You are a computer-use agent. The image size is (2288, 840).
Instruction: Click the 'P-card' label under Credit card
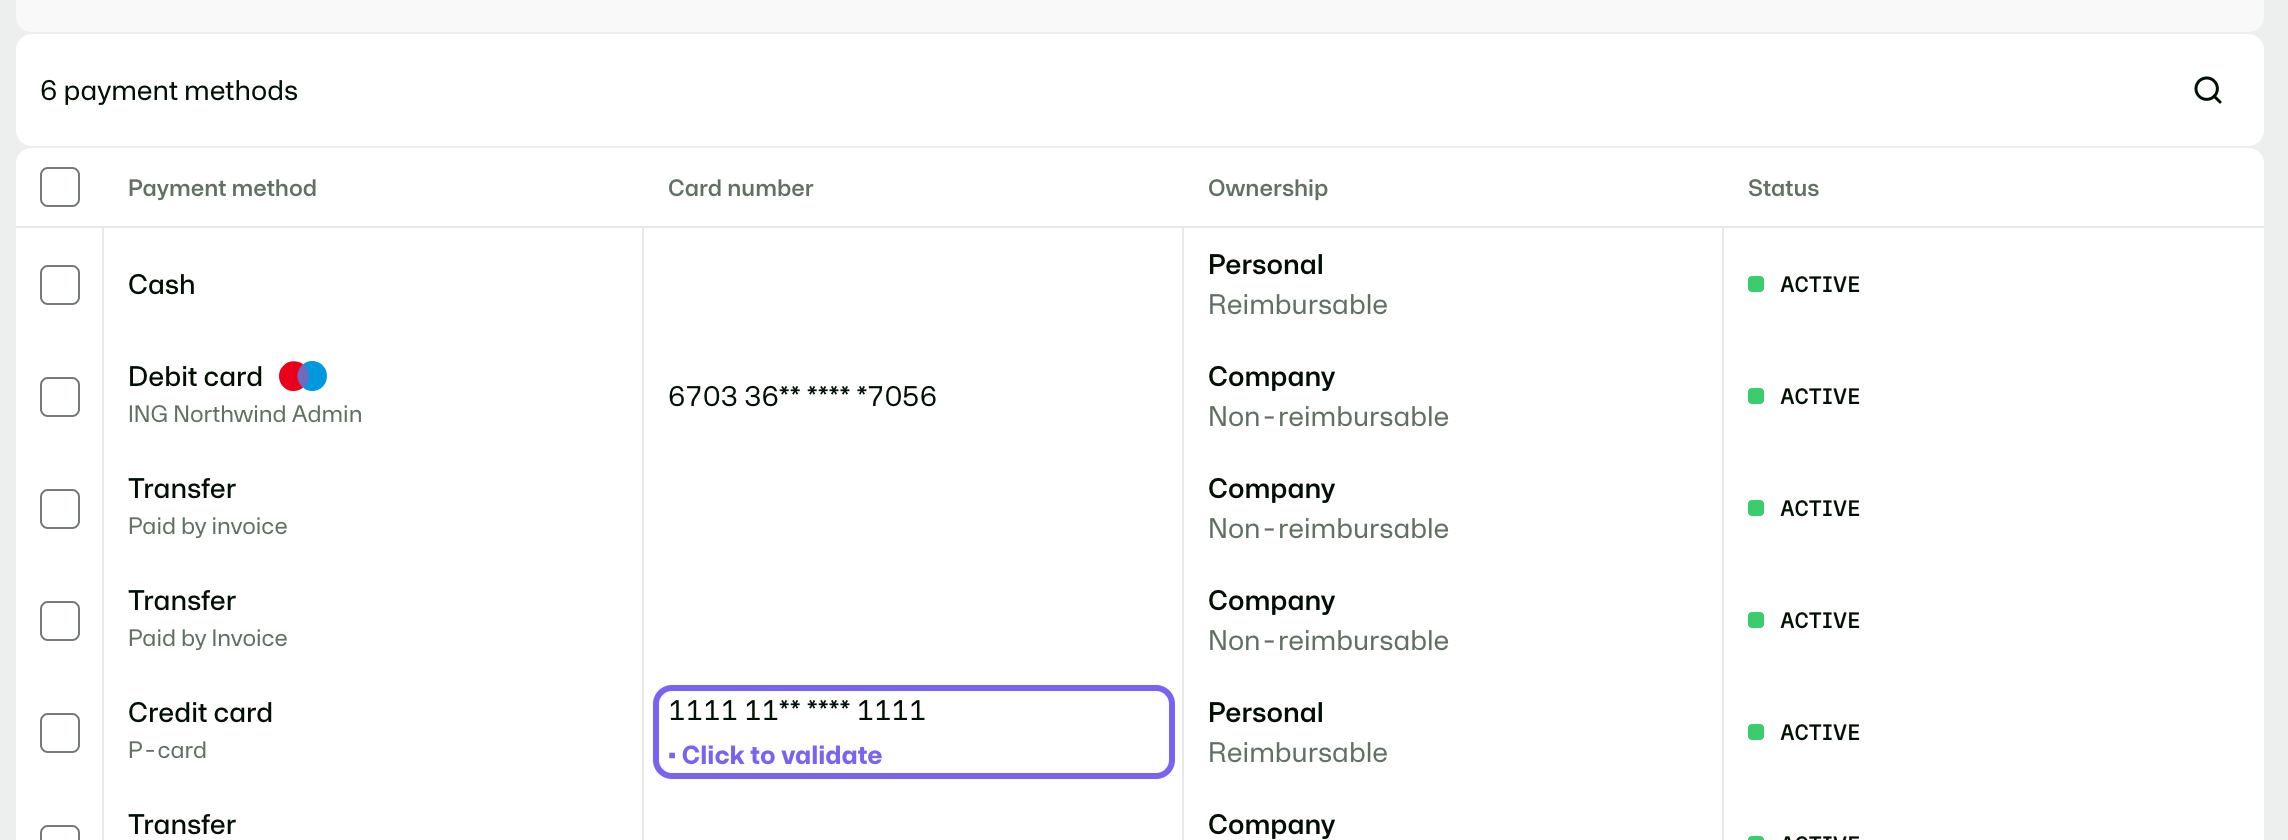click(167, 750)
